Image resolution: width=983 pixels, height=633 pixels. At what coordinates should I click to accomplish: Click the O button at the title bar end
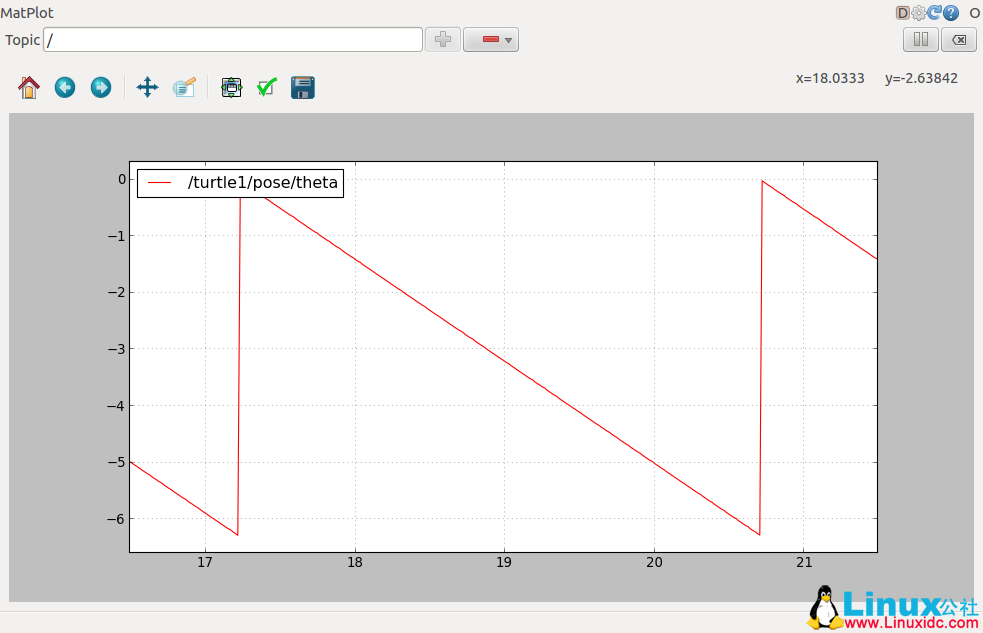coord(975,13)
